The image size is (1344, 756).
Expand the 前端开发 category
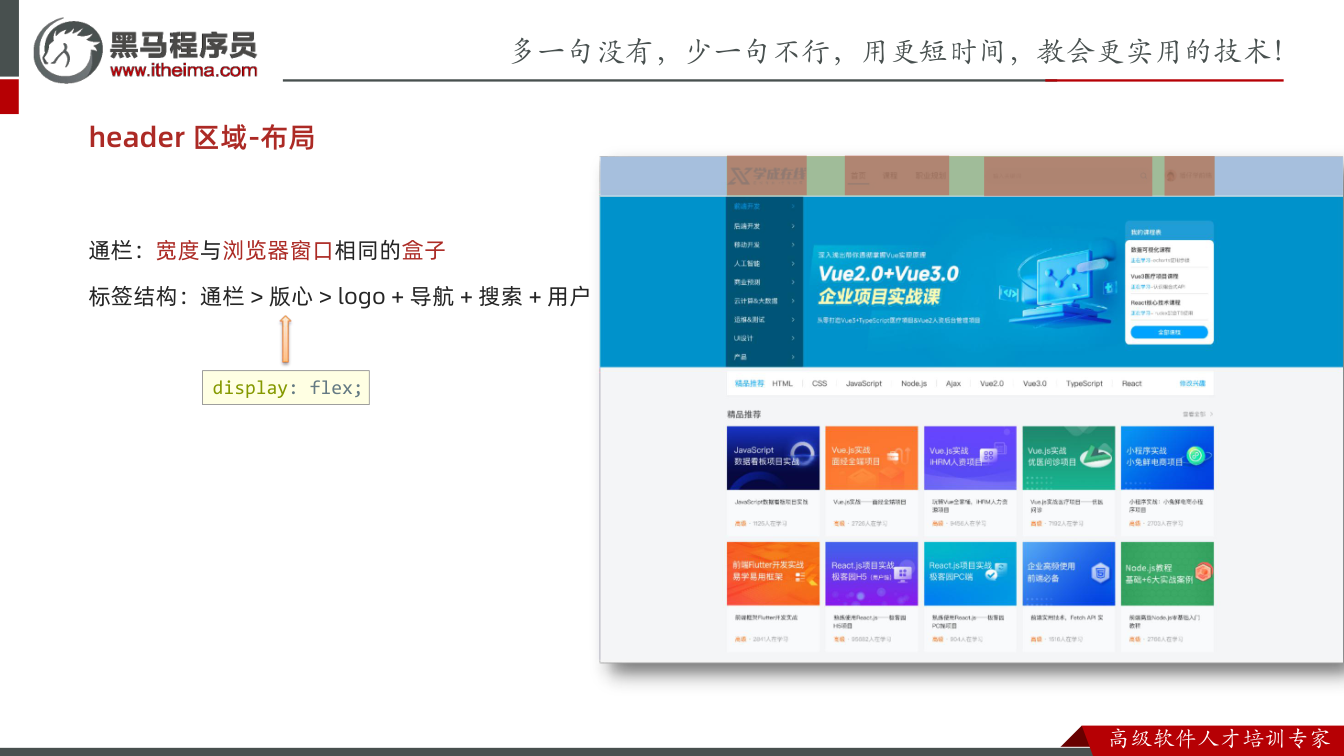[x=765, y=207]
